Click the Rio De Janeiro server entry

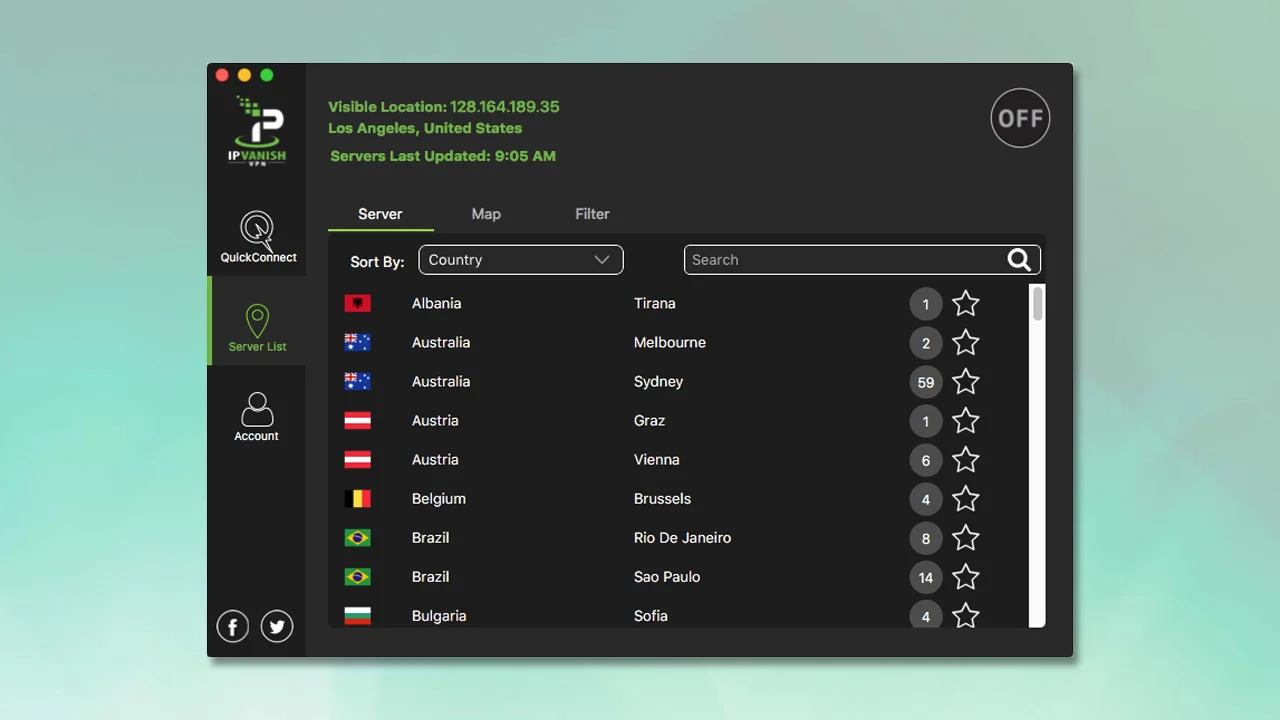(x=682, y=537)
